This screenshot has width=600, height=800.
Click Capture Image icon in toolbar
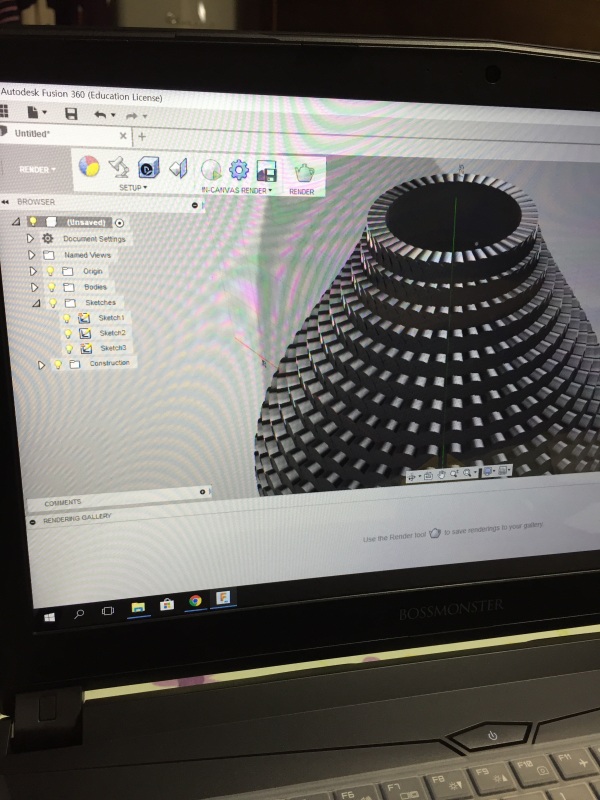tap(266, 171)
